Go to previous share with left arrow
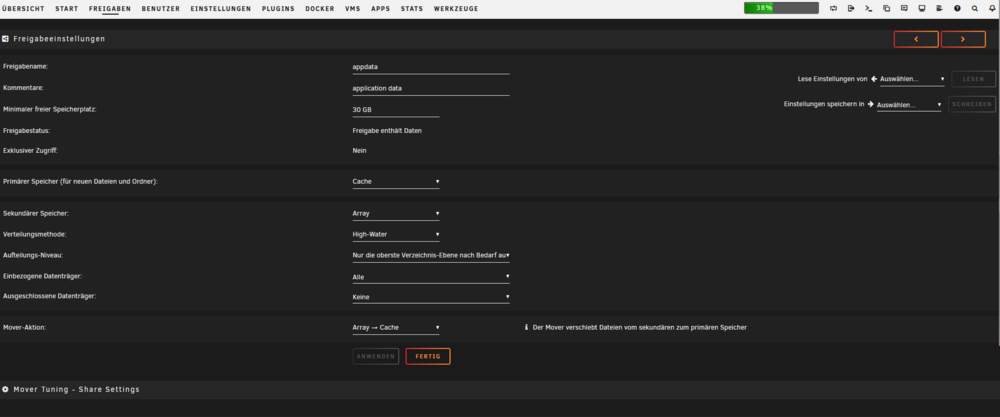Screen dimensions: 1000x417 tap(916, 40)
